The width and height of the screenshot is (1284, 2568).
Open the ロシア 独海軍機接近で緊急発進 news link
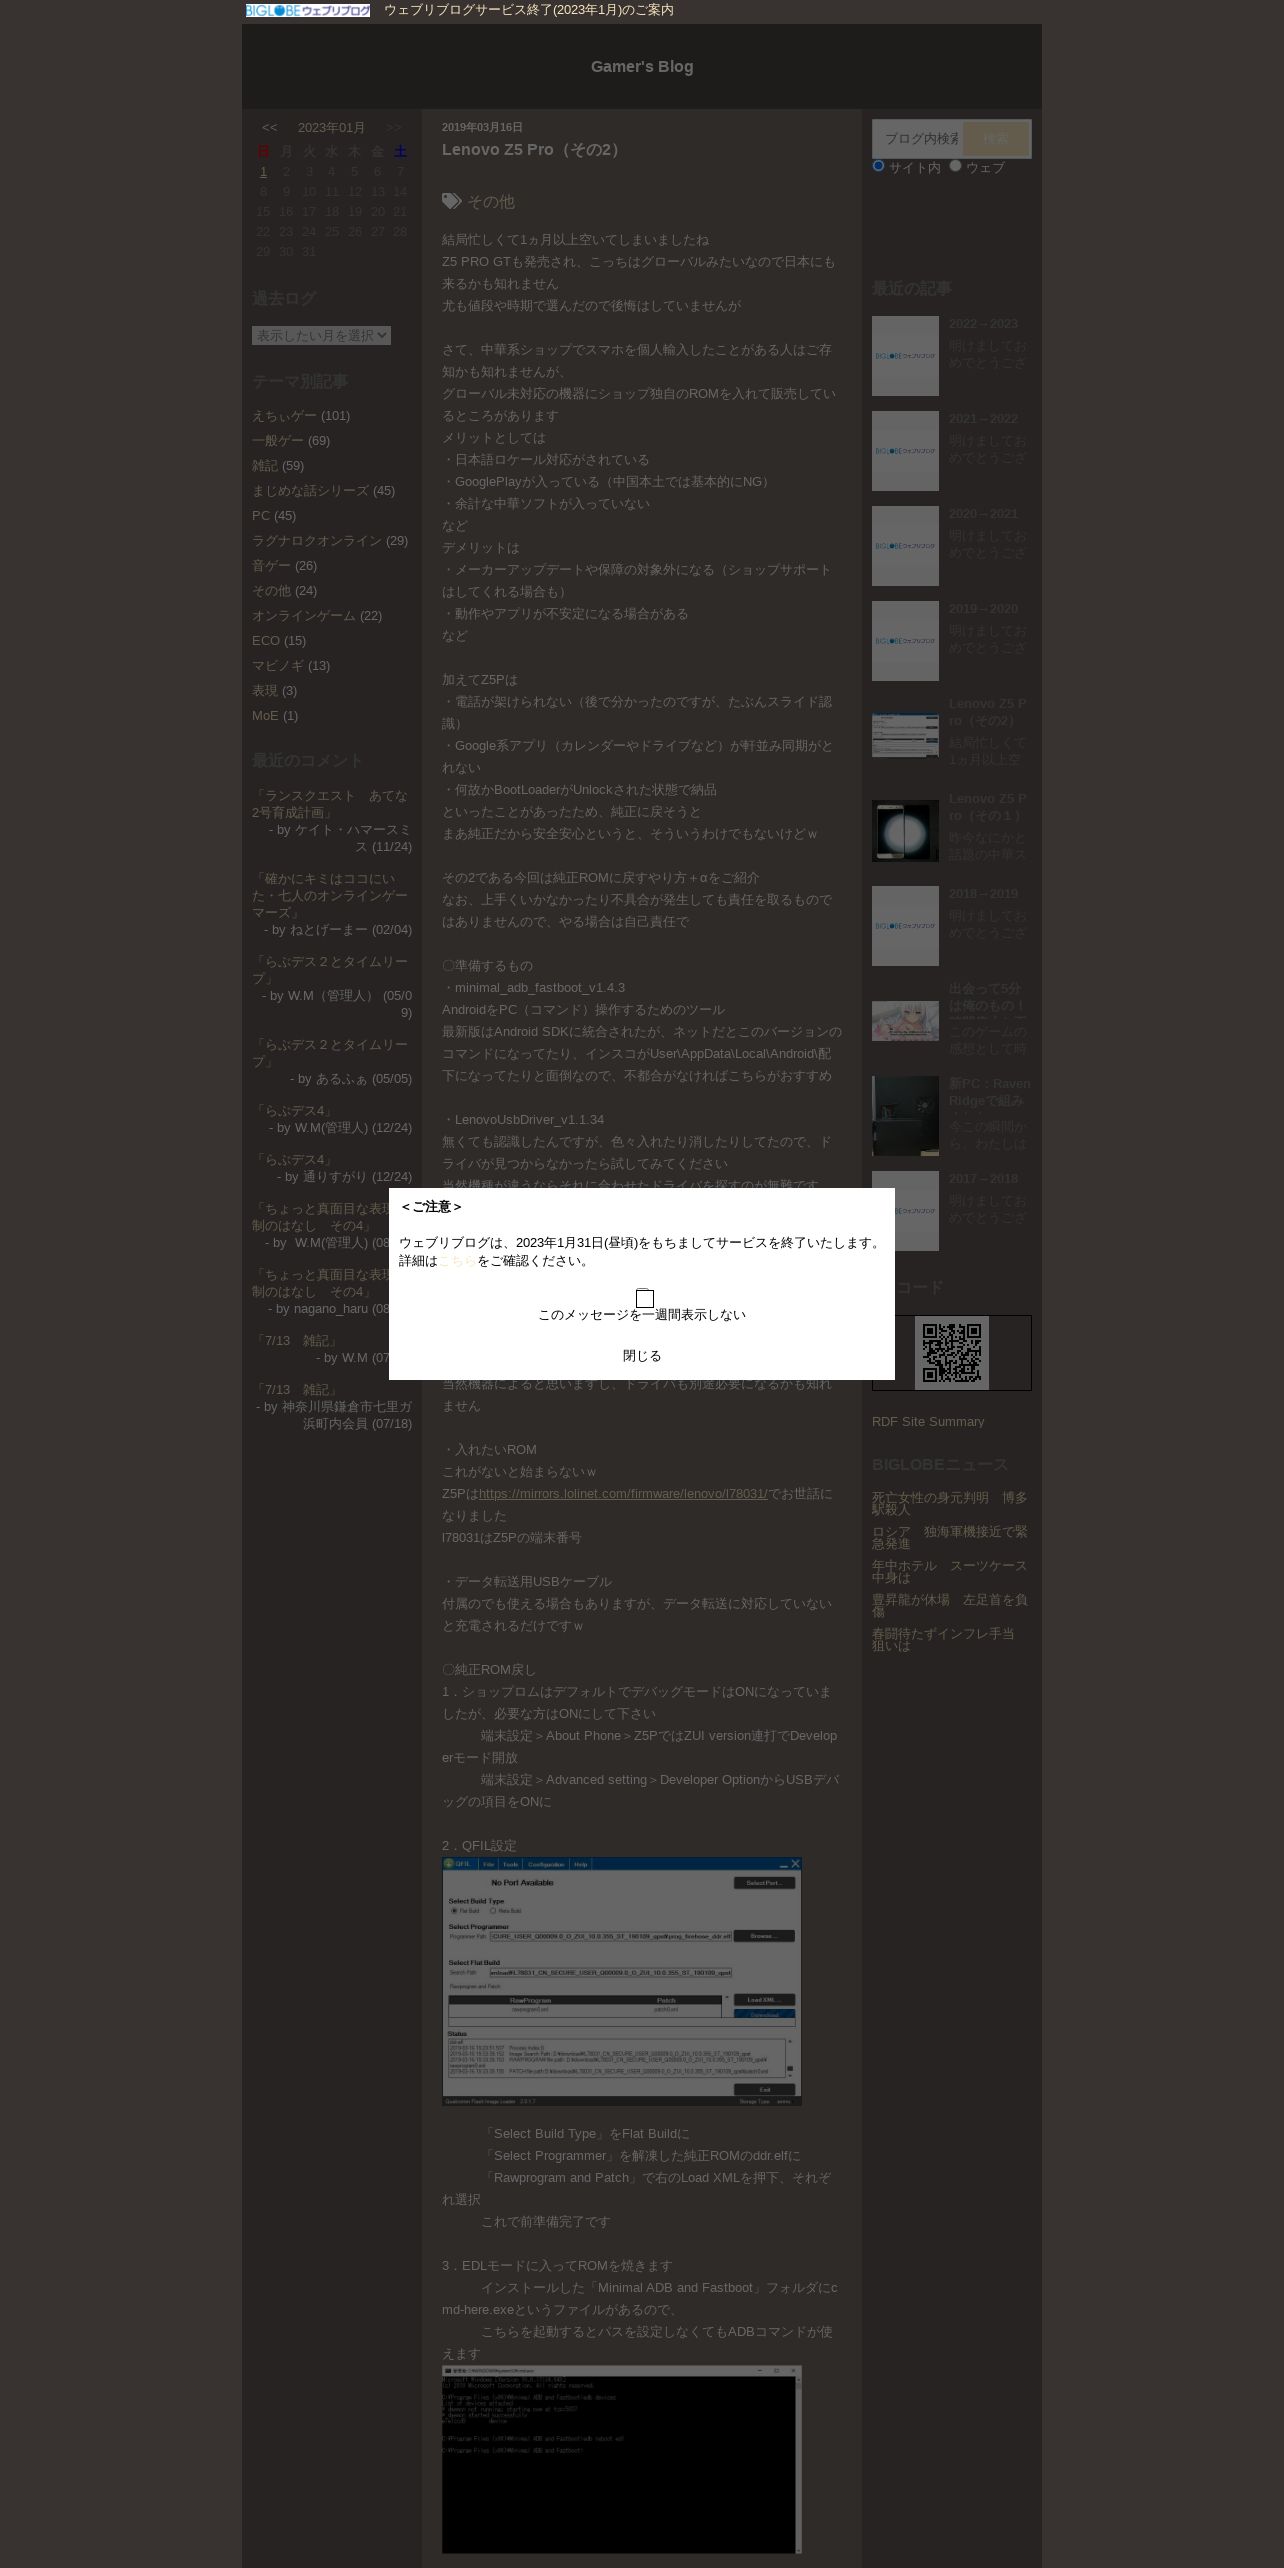tap(949, 1538)
